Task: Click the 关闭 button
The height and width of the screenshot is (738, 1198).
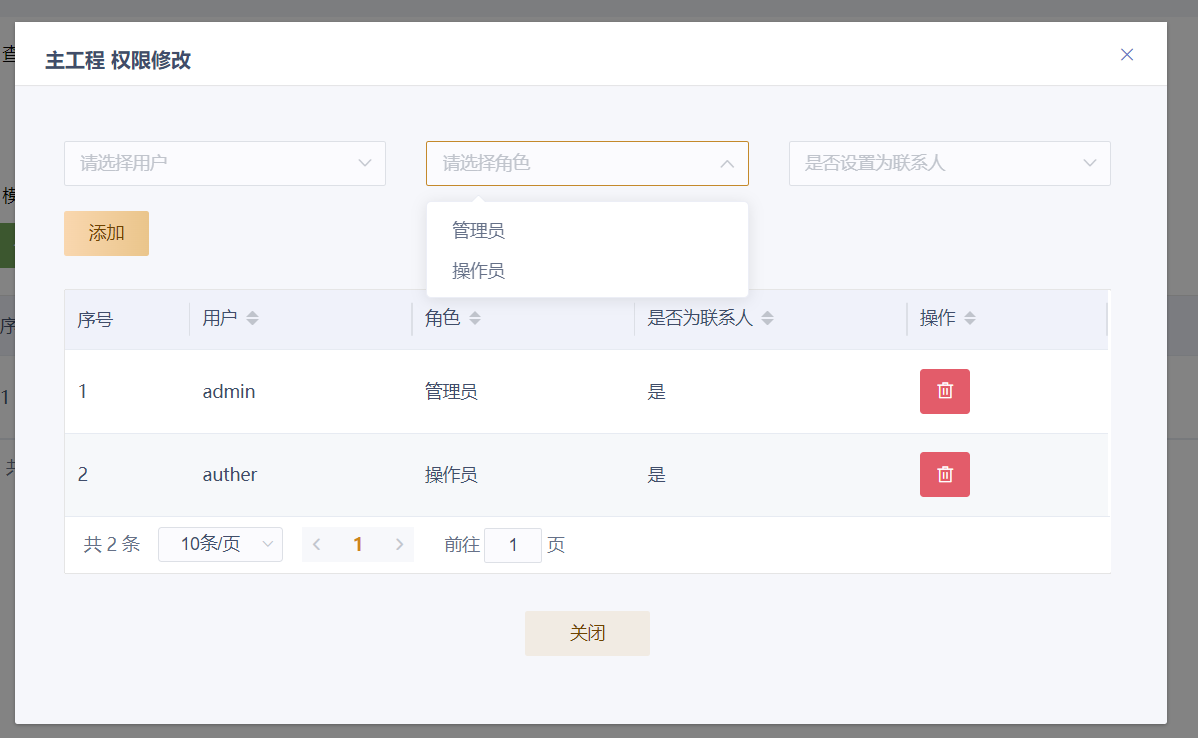Action: click(587, 633)
